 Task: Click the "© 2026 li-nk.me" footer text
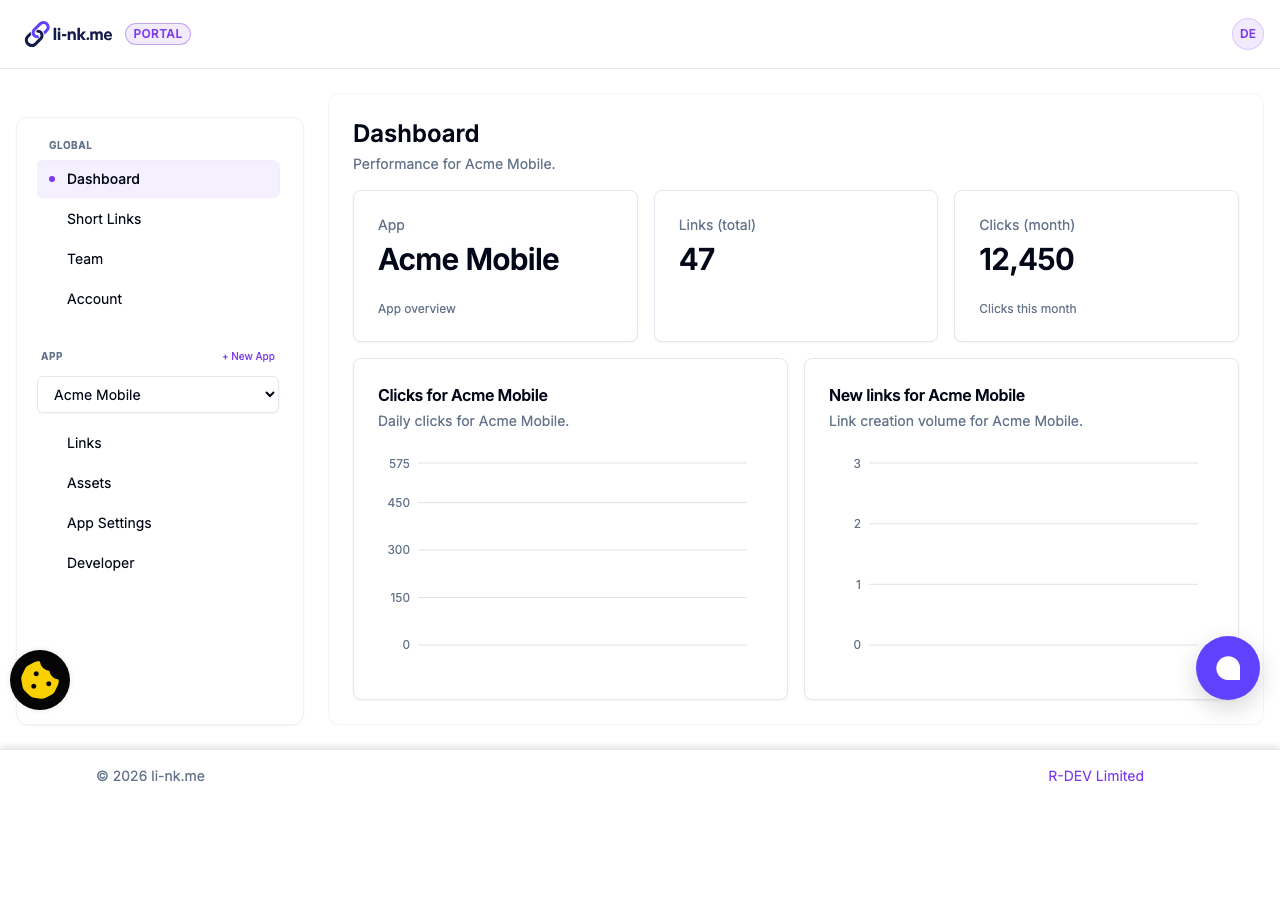pyautogui.click(x=151, y=776)
